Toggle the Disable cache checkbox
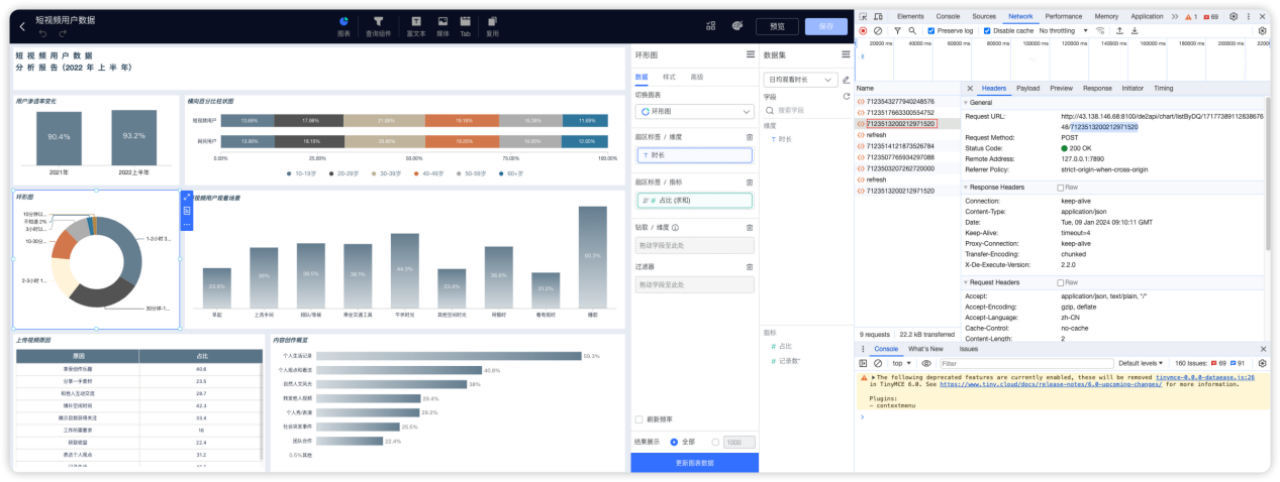This screenshot has height=482, width=1280. (988, 31)
